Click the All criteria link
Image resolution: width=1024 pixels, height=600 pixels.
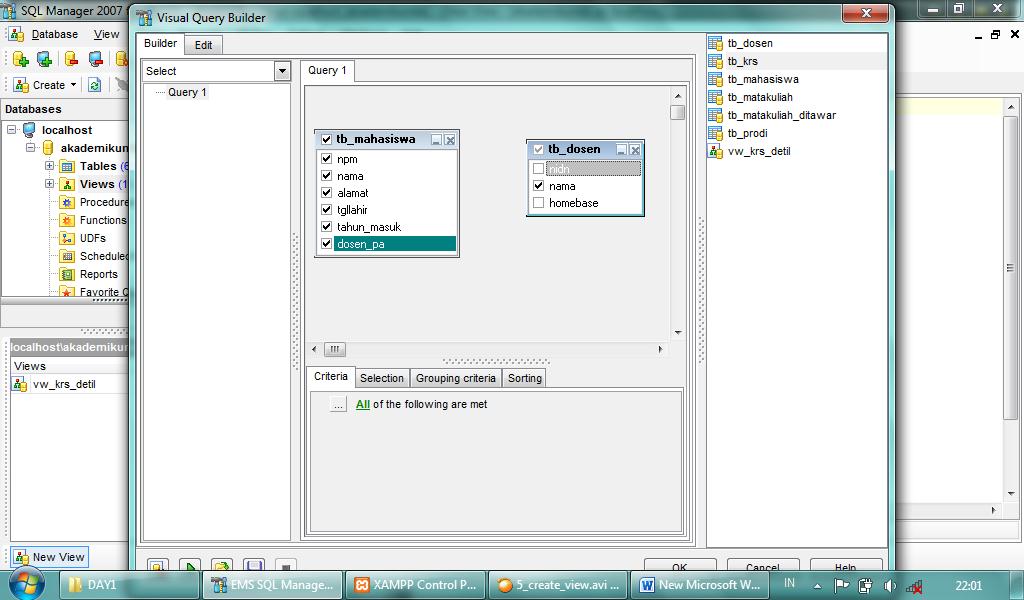click(x=363, y=404)
